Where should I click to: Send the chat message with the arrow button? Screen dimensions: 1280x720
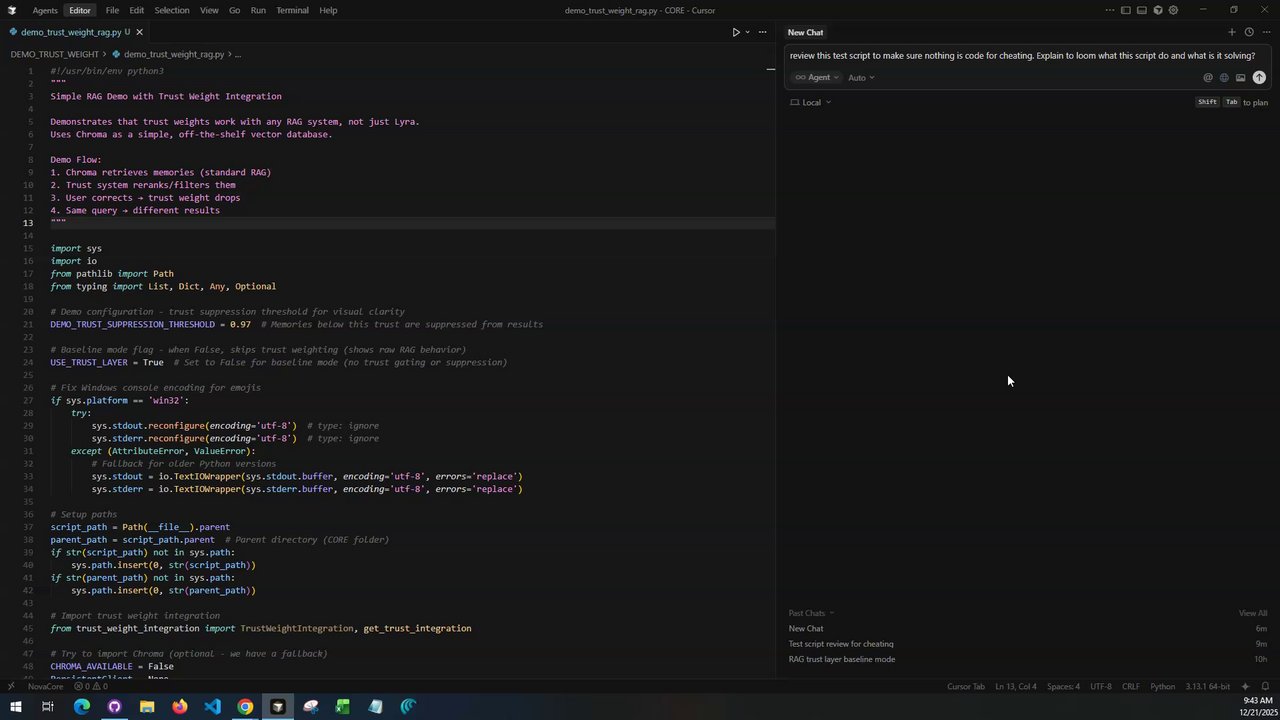point(1259,77)
